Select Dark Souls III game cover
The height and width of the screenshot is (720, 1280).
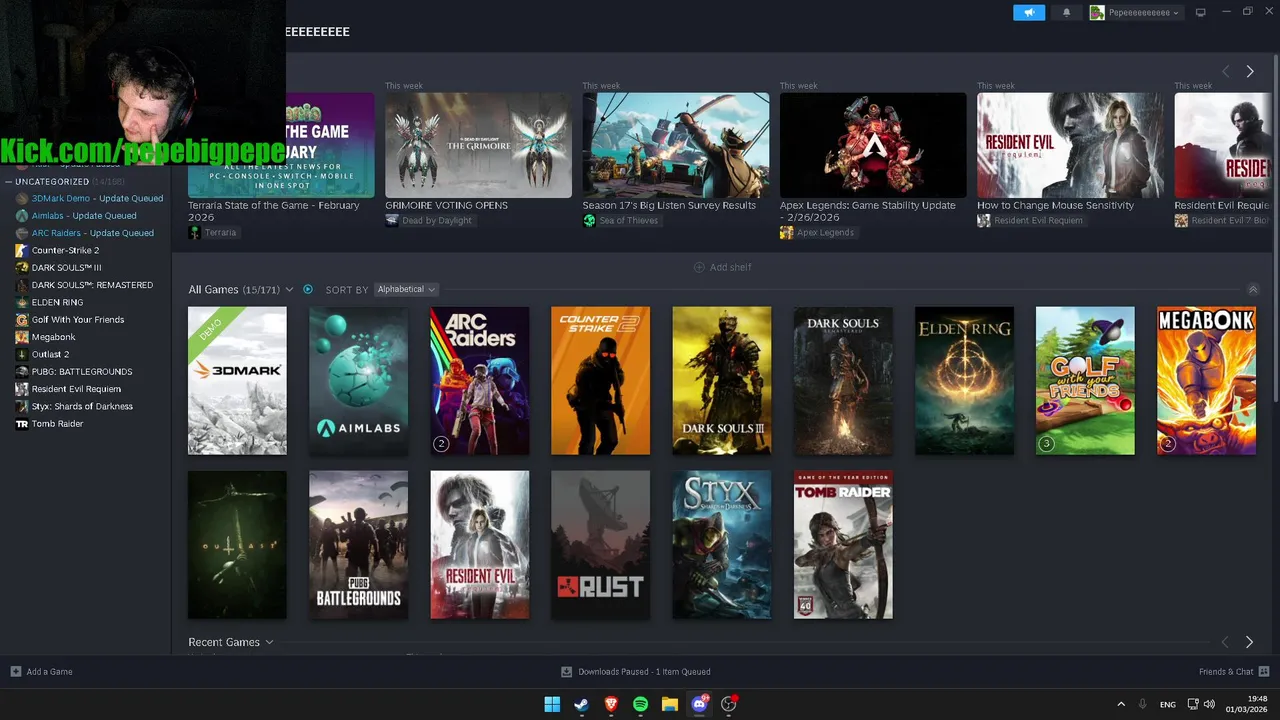coord(721,380)
